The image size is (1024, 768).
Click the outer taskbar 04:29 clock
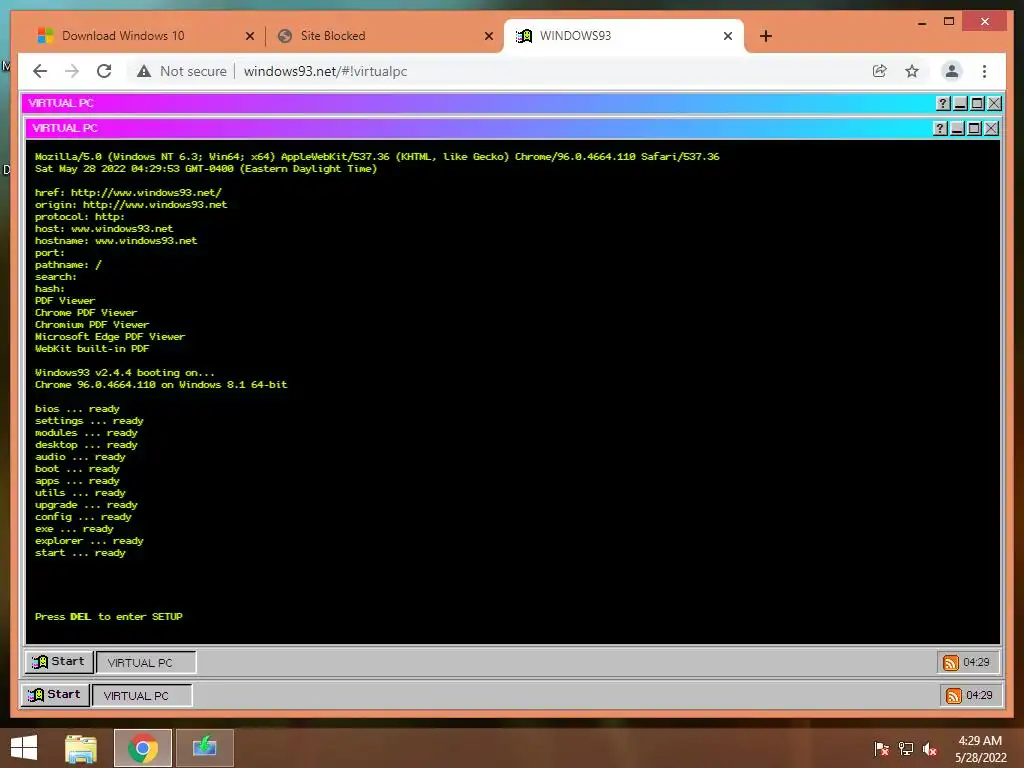point(979,696)
